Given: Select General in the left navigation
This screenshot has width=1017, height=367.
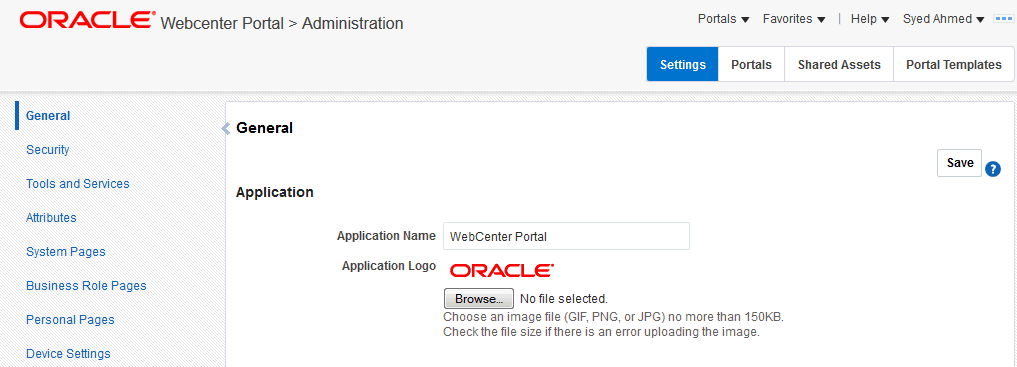Looking at the screenshot, I should (48, 116).
